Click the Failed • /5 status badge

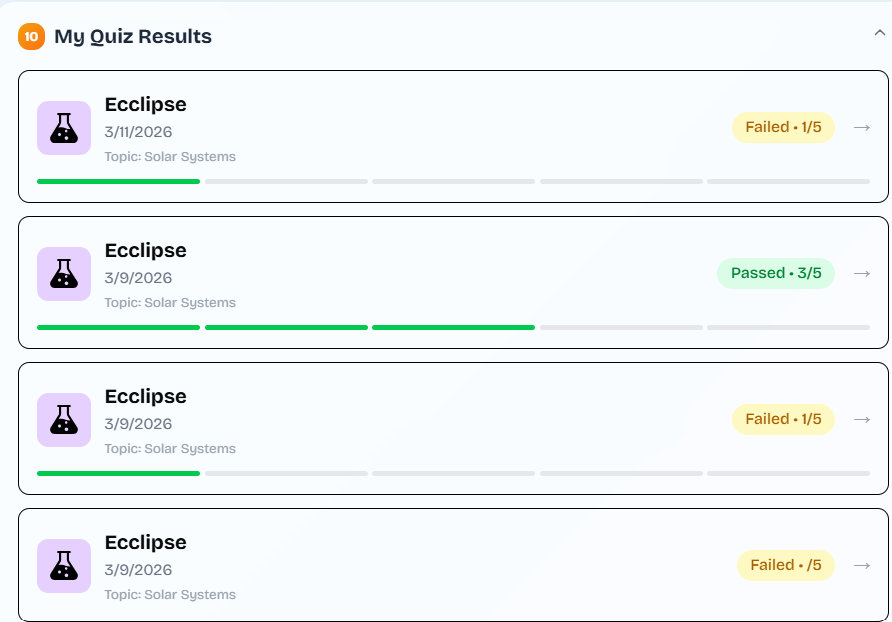[x=786, y=565]
